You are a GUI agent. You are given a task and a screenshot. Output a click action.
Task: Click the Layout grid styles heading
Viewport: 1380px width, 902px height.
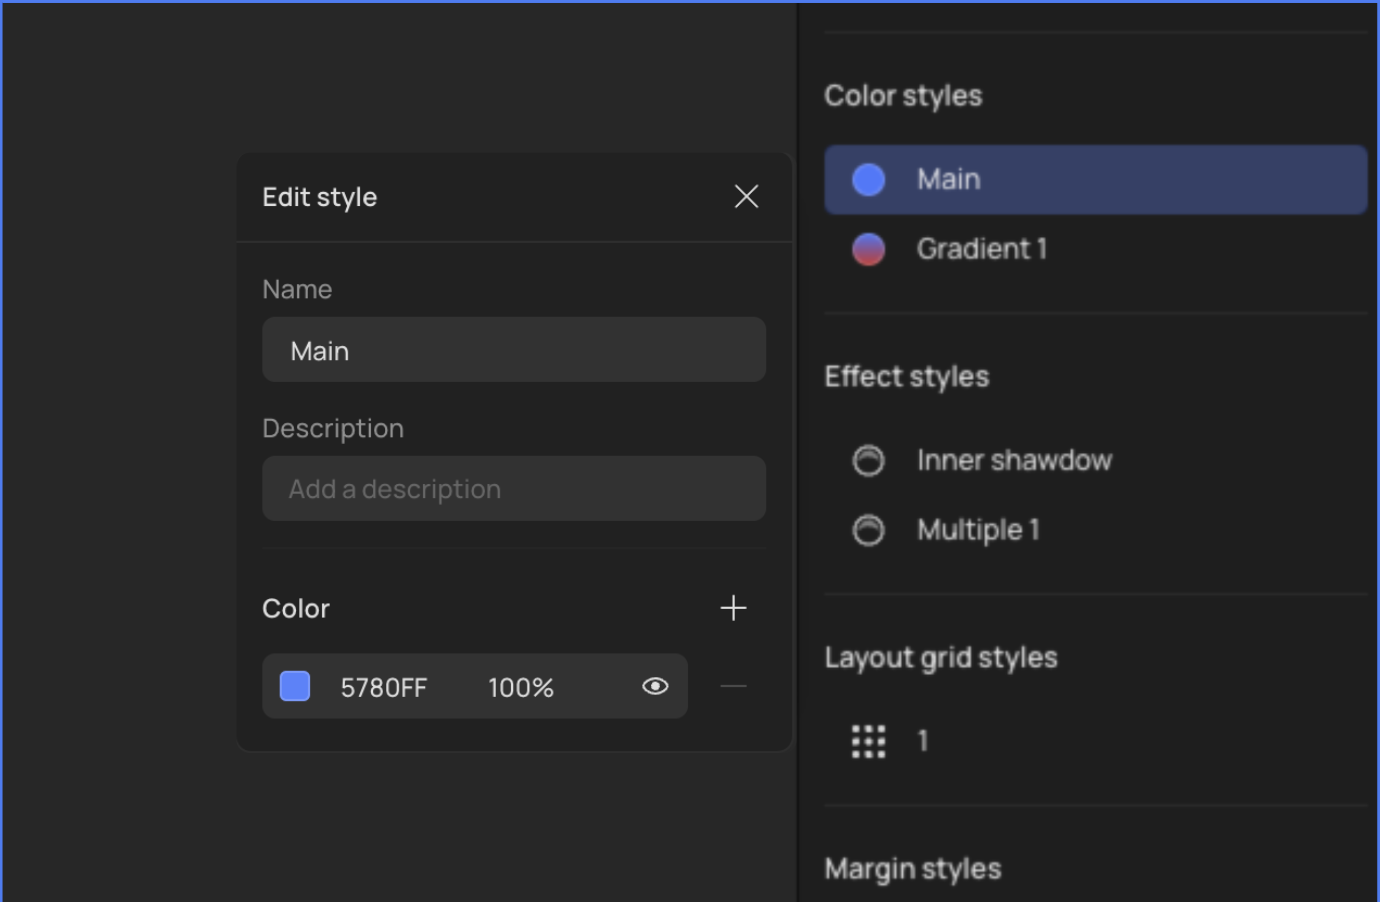point(941,658)
